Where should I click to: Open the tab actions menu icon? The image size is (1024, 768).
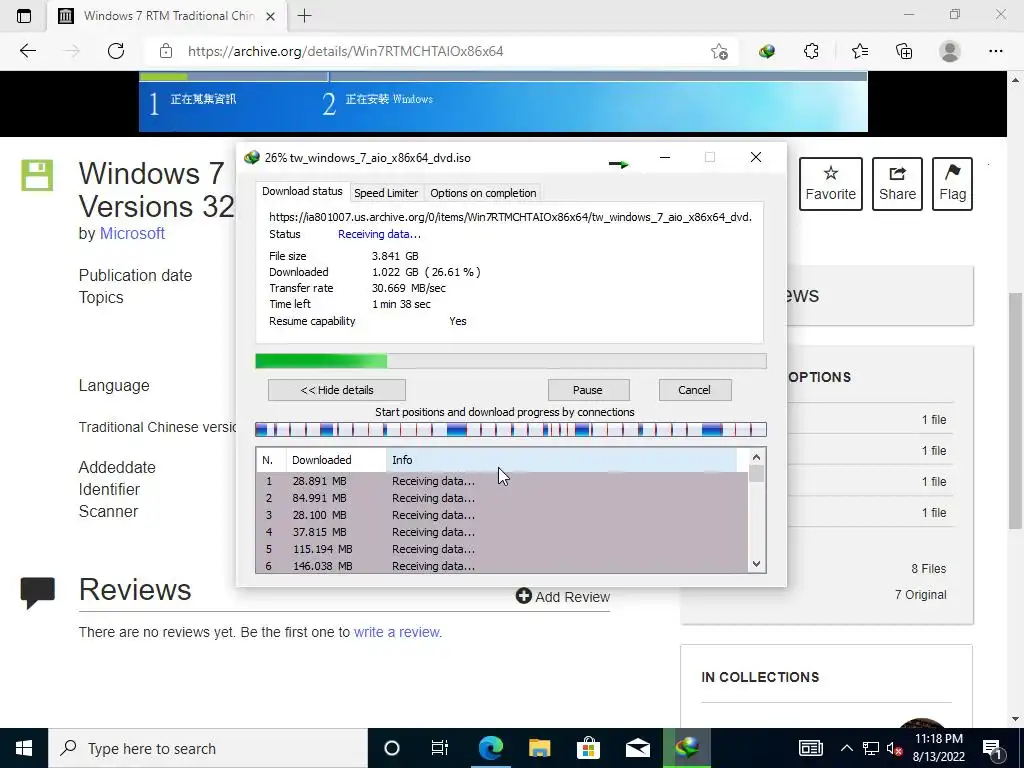(x=24, y=16)
